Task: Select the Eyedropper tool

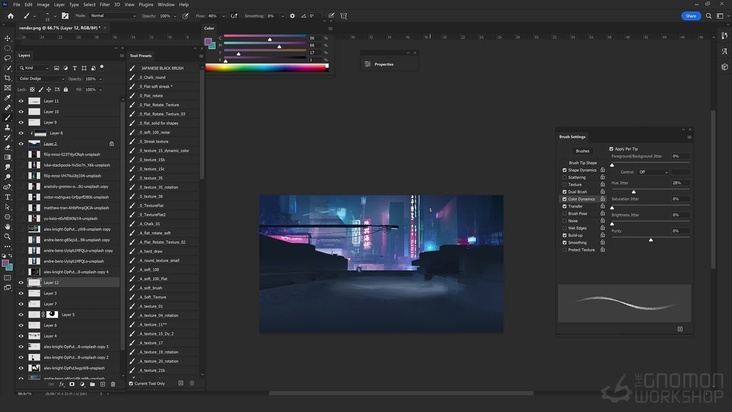Action: (7, 98)
